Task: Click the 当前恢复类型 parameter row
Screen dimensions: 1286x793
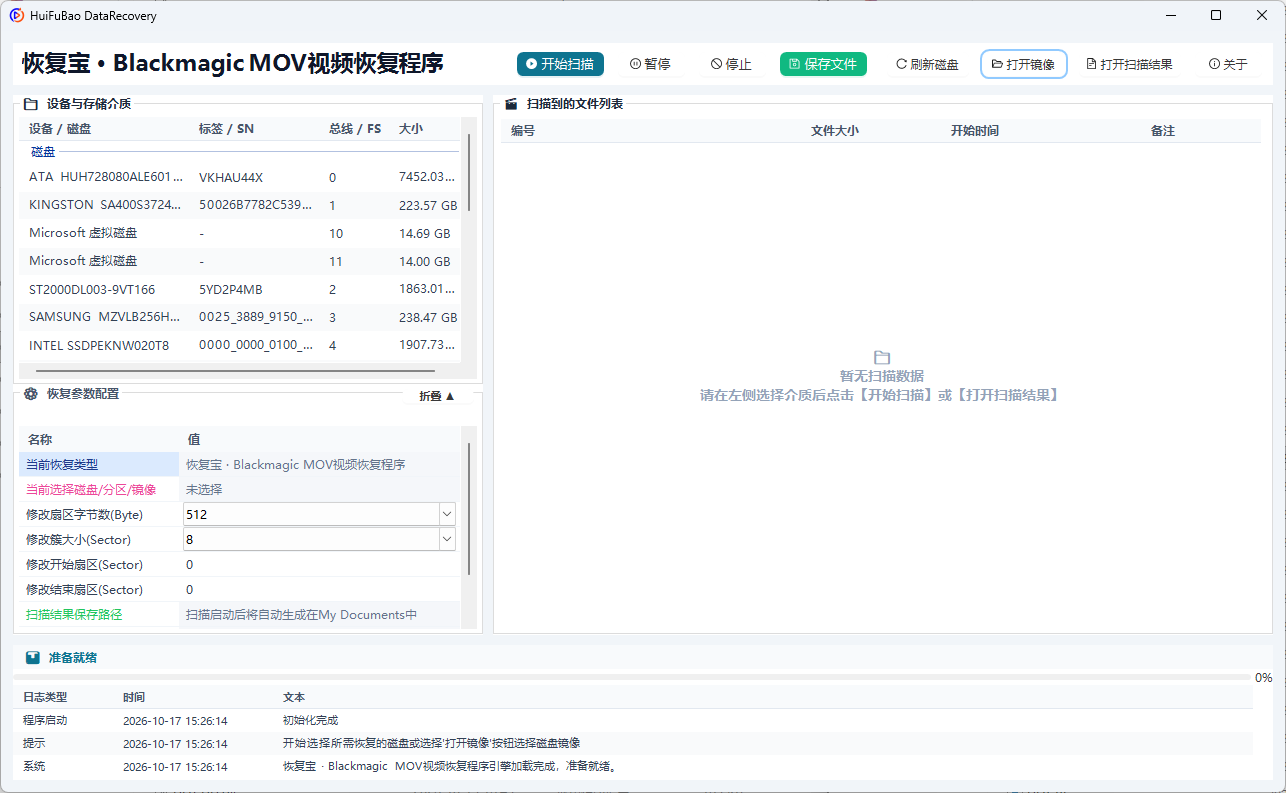Action: pos(240,464)
